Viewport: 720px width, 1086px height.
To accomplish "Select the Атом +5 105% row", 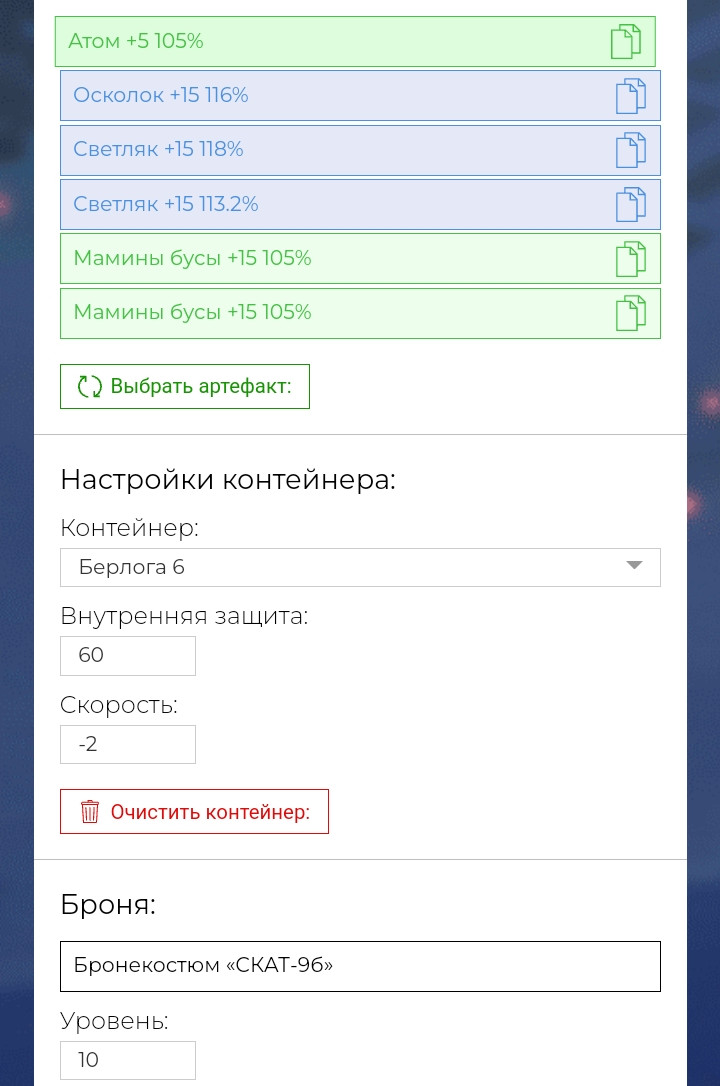I will coord(300,42).
